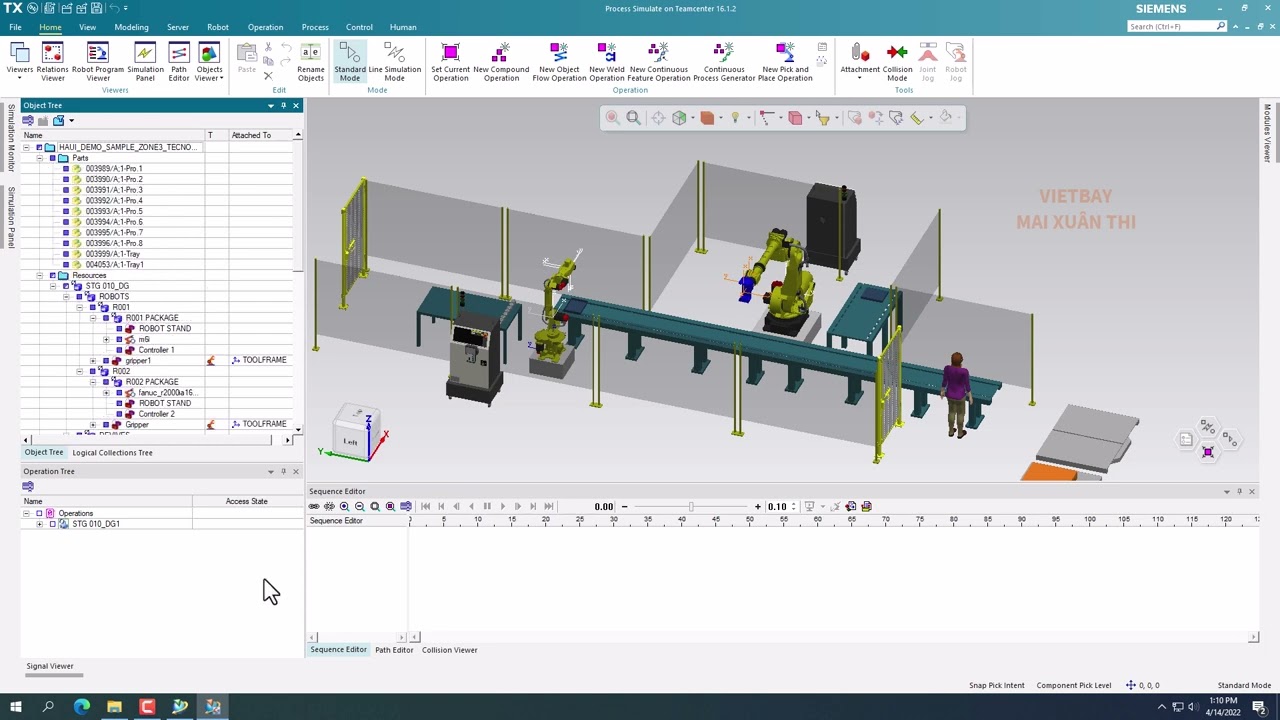
Task: Create a New Weld Operation
Action: 607,62
